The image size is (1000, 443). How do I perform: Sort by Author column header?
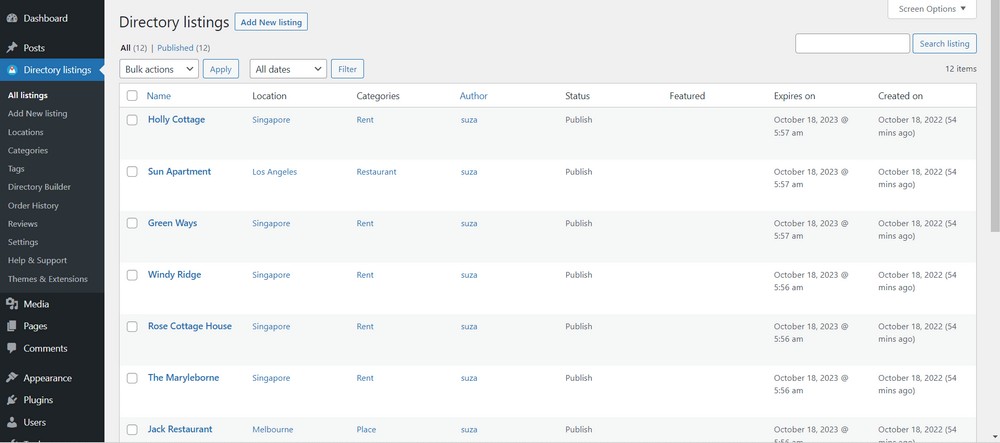pyautogui.click(x=473, y=96)
